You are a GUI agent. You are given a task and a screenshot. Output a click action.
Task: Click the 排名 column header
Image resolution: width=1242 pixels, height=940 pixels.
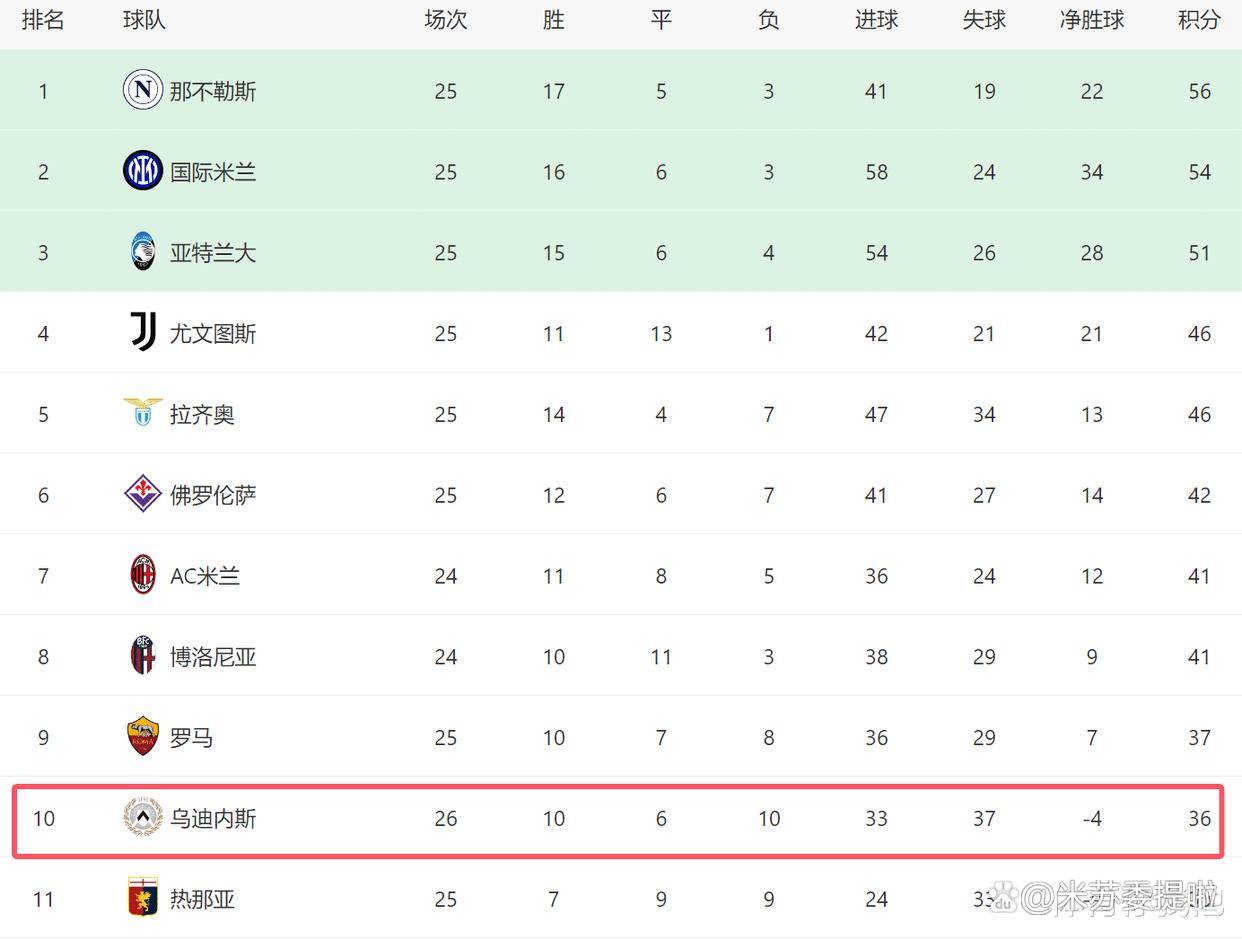click(x=43, y=20)
